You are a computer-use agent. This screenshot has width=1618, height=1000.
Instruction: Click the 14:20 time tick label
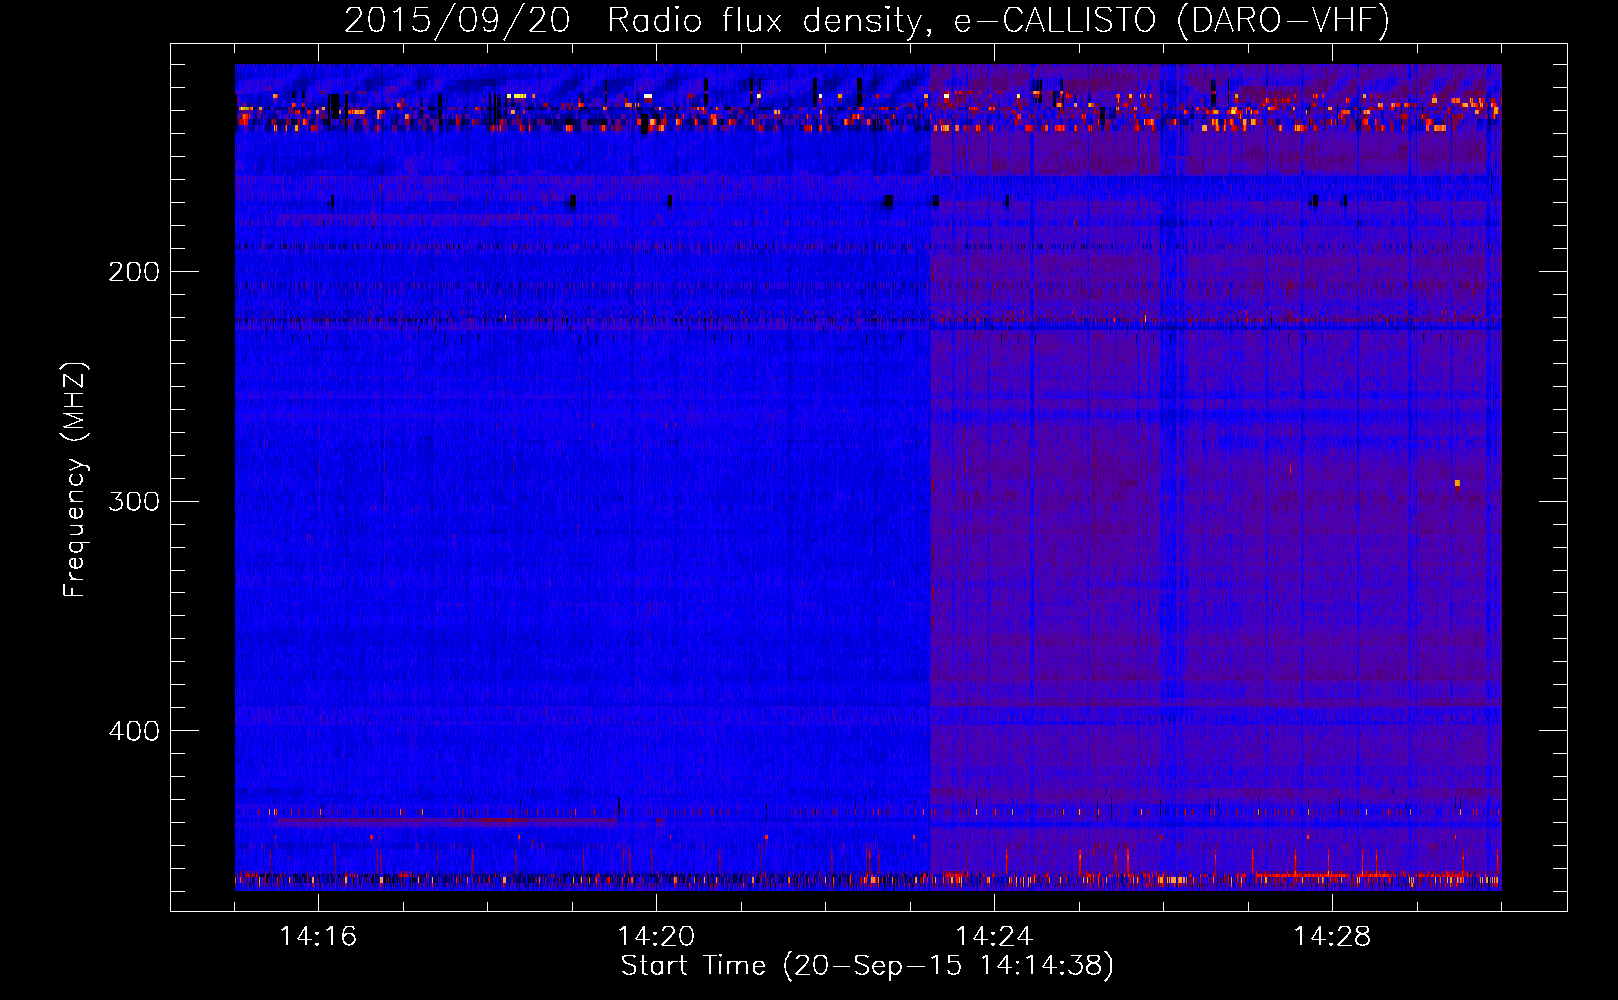(656, 937)
